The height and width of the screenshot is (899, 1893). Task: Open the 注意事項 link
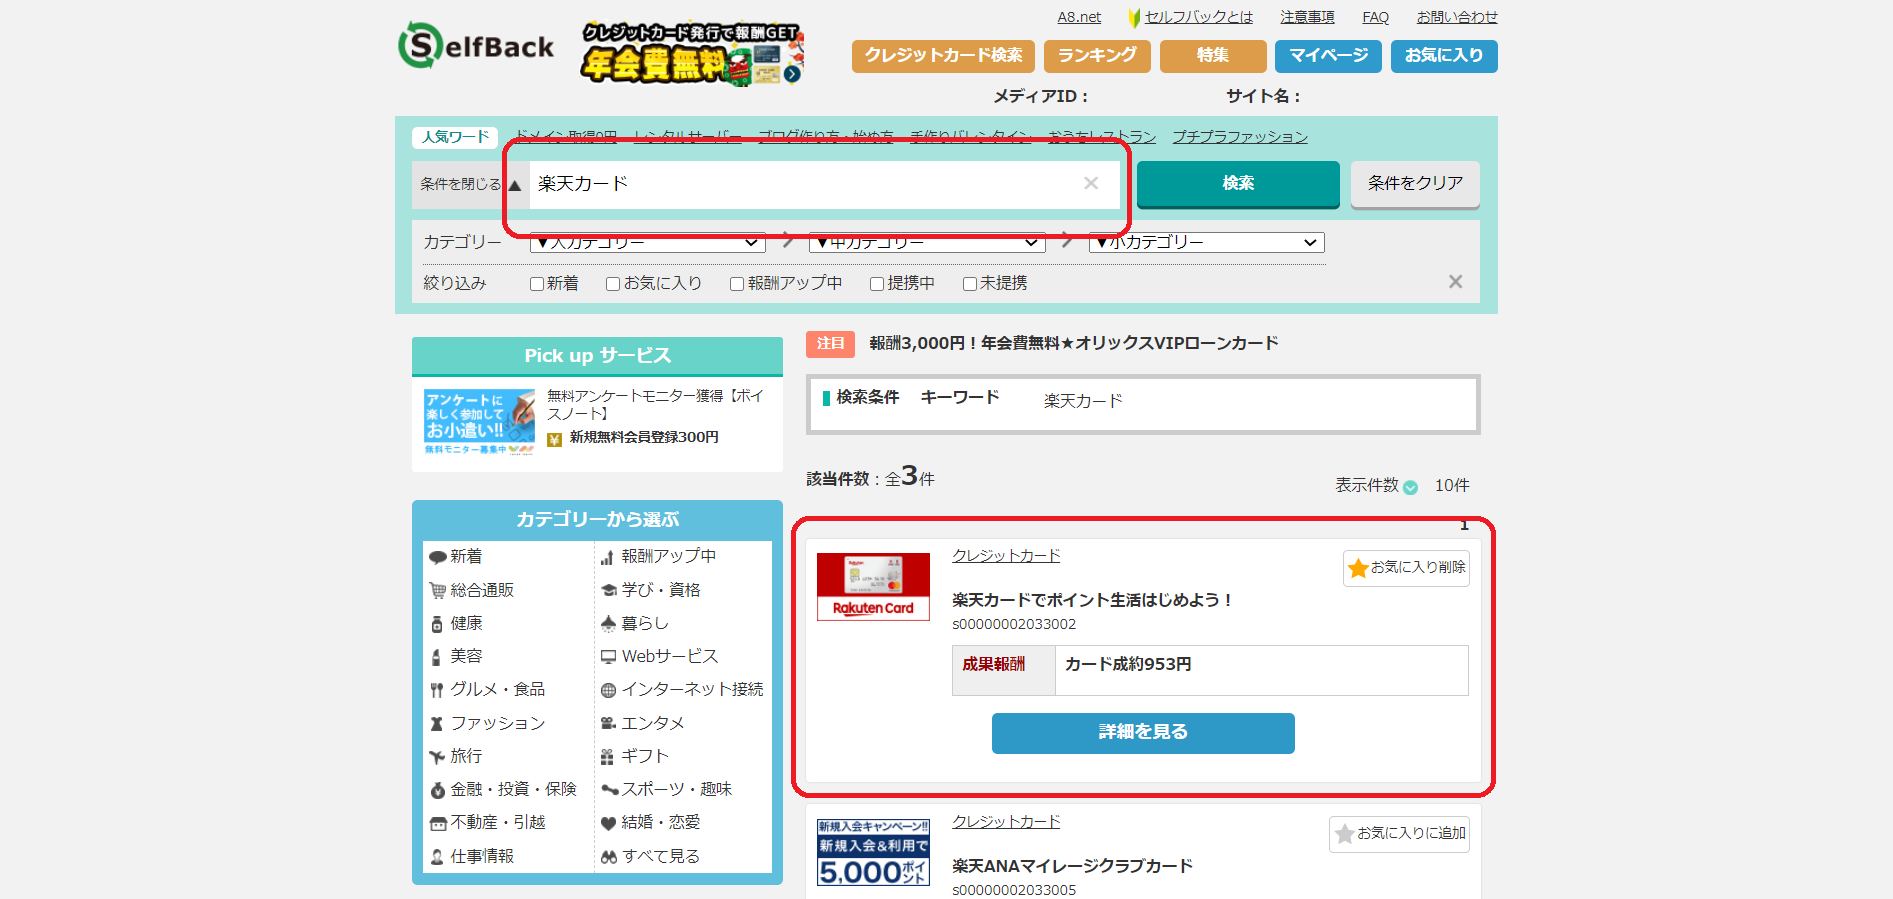[x=1307, y=17]
